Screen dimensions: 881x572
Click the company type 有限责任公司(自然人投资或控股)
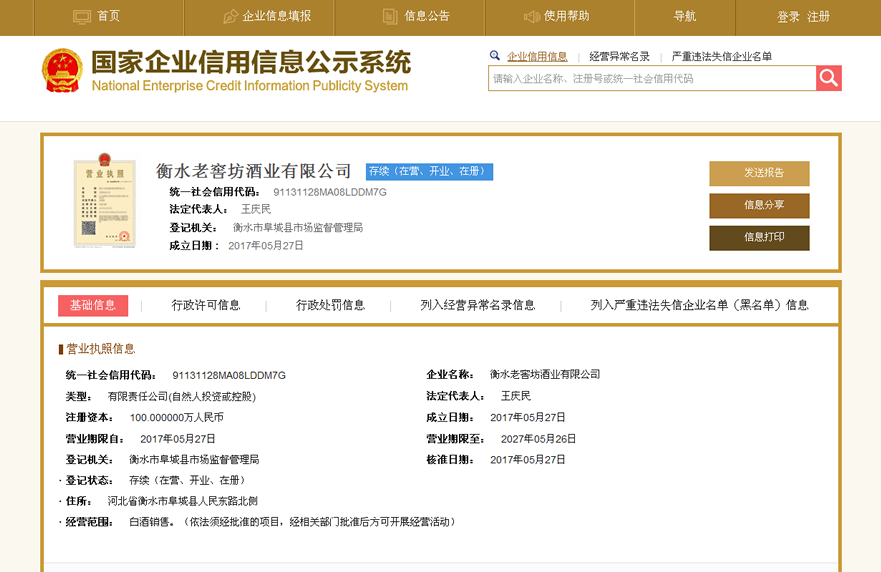[x=181, y=397]
